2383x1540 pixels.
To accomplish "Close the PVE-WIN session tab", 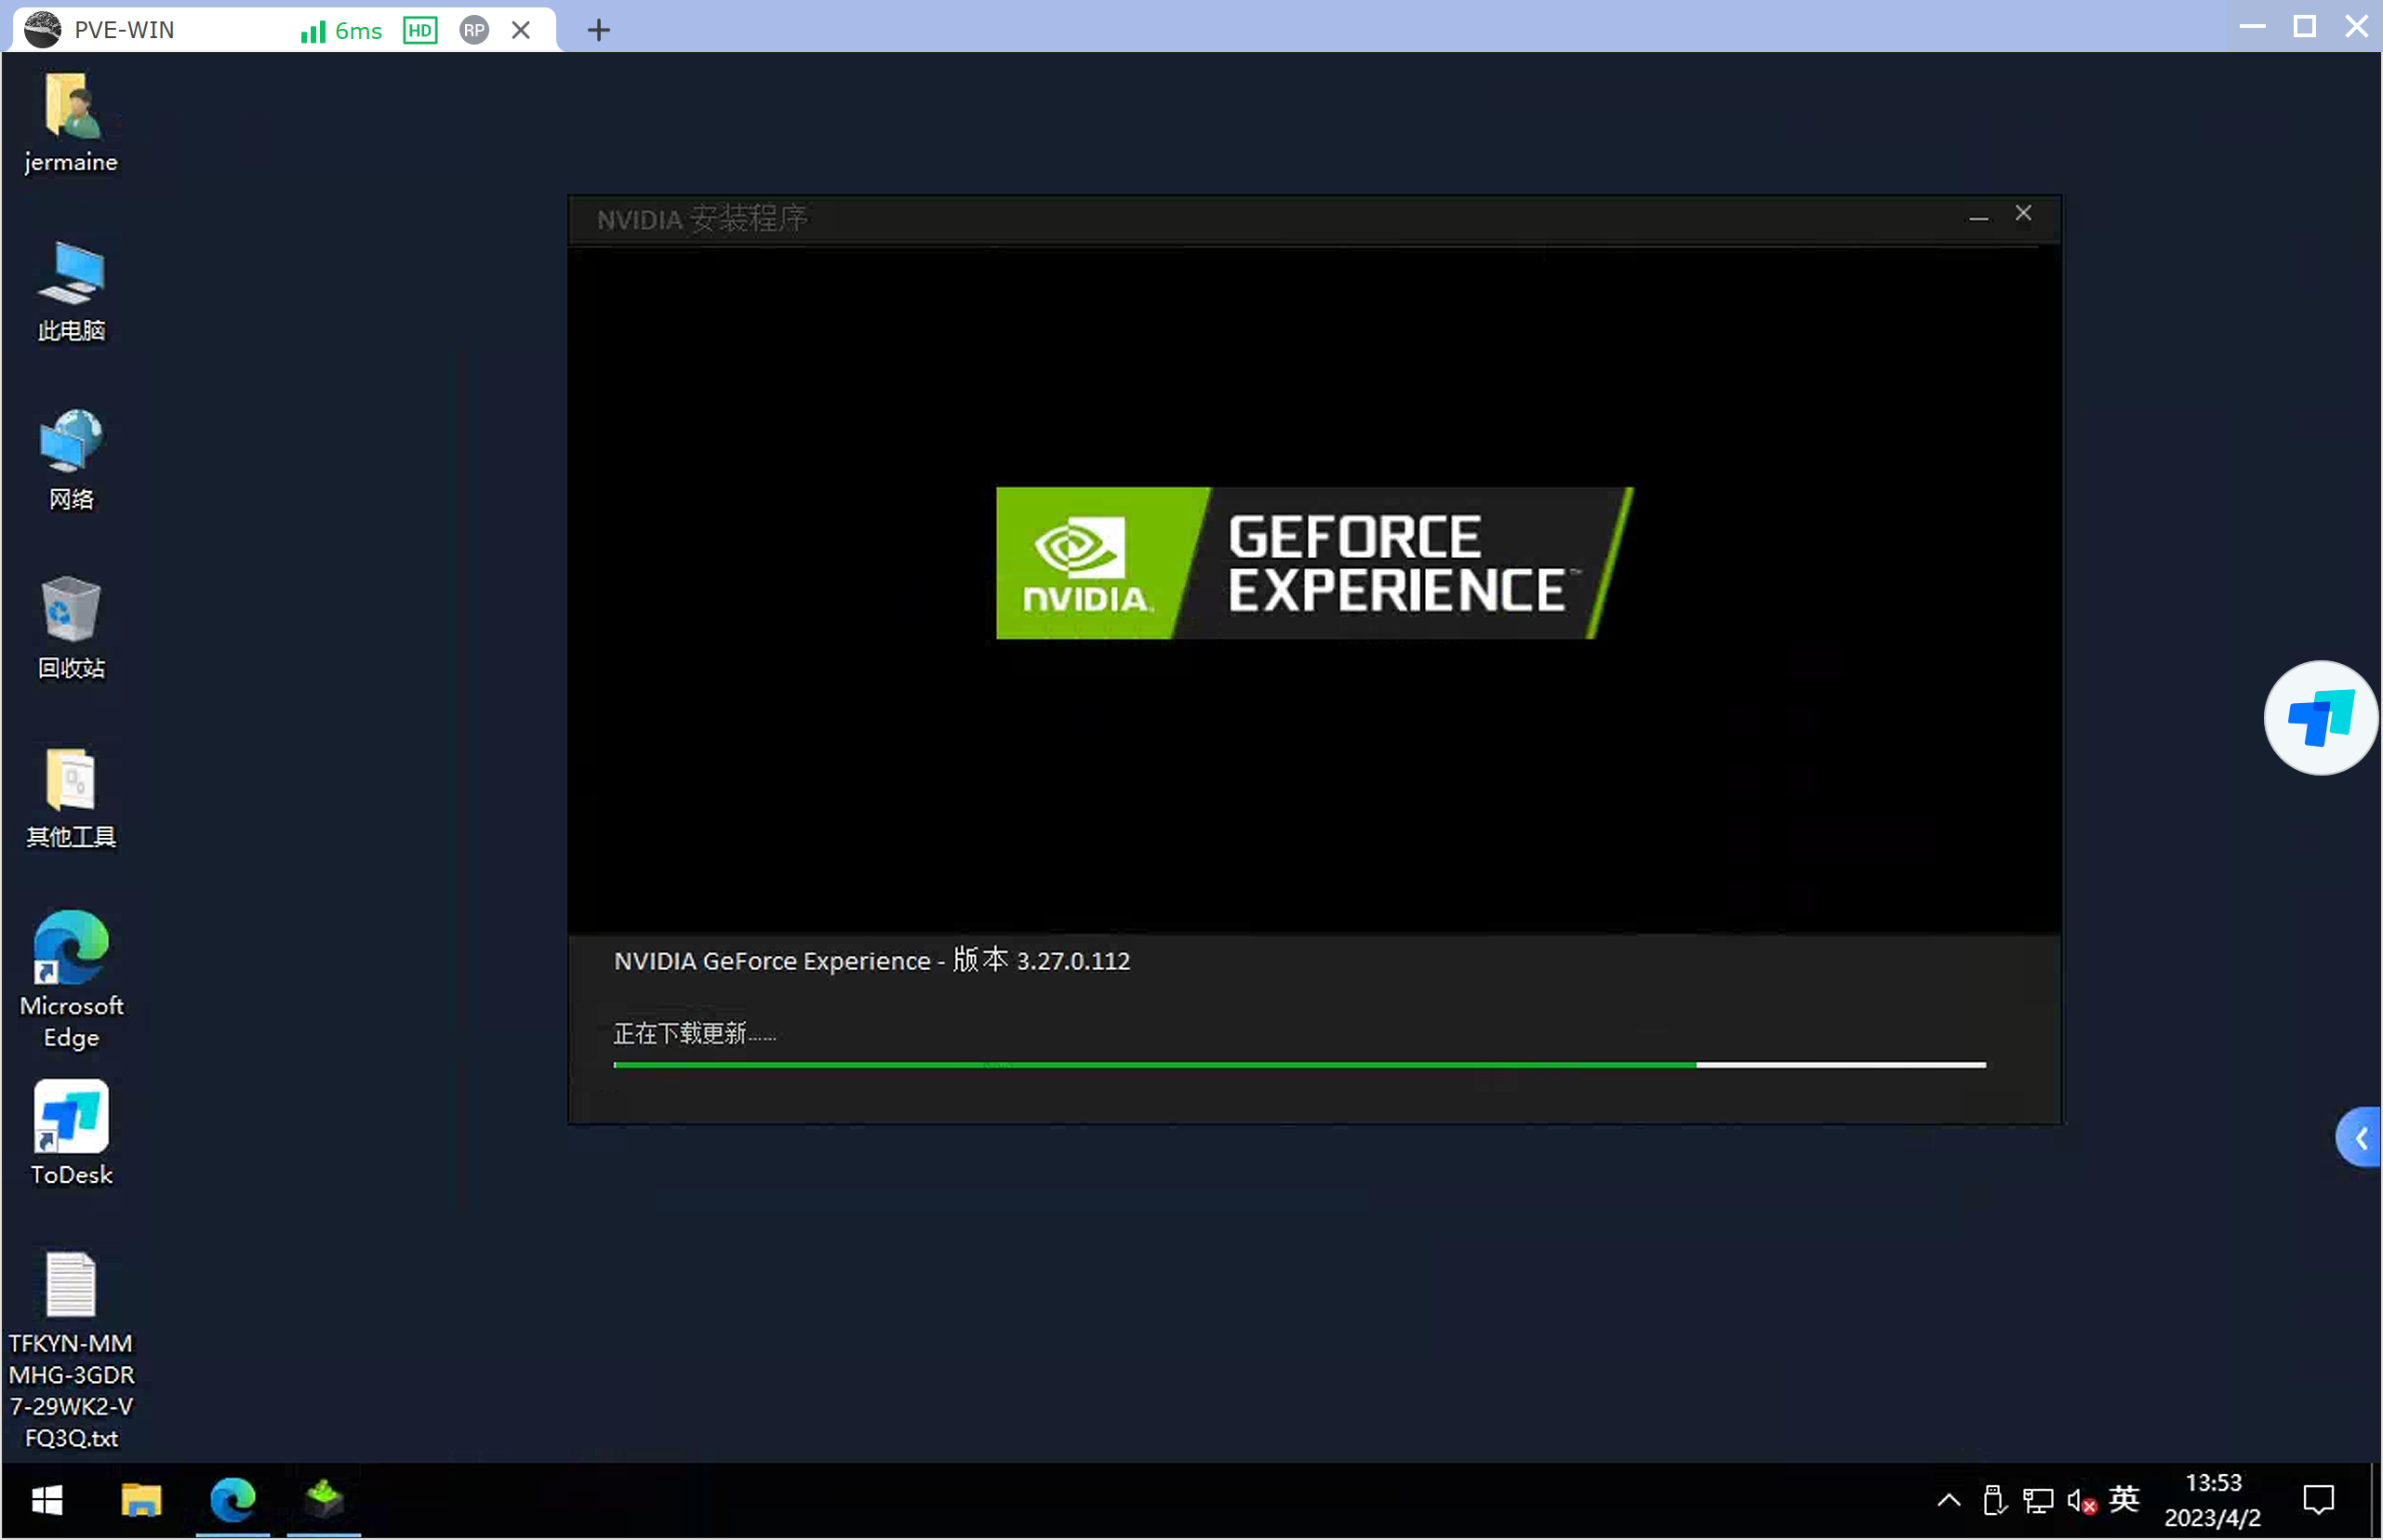I will point(521,30).
